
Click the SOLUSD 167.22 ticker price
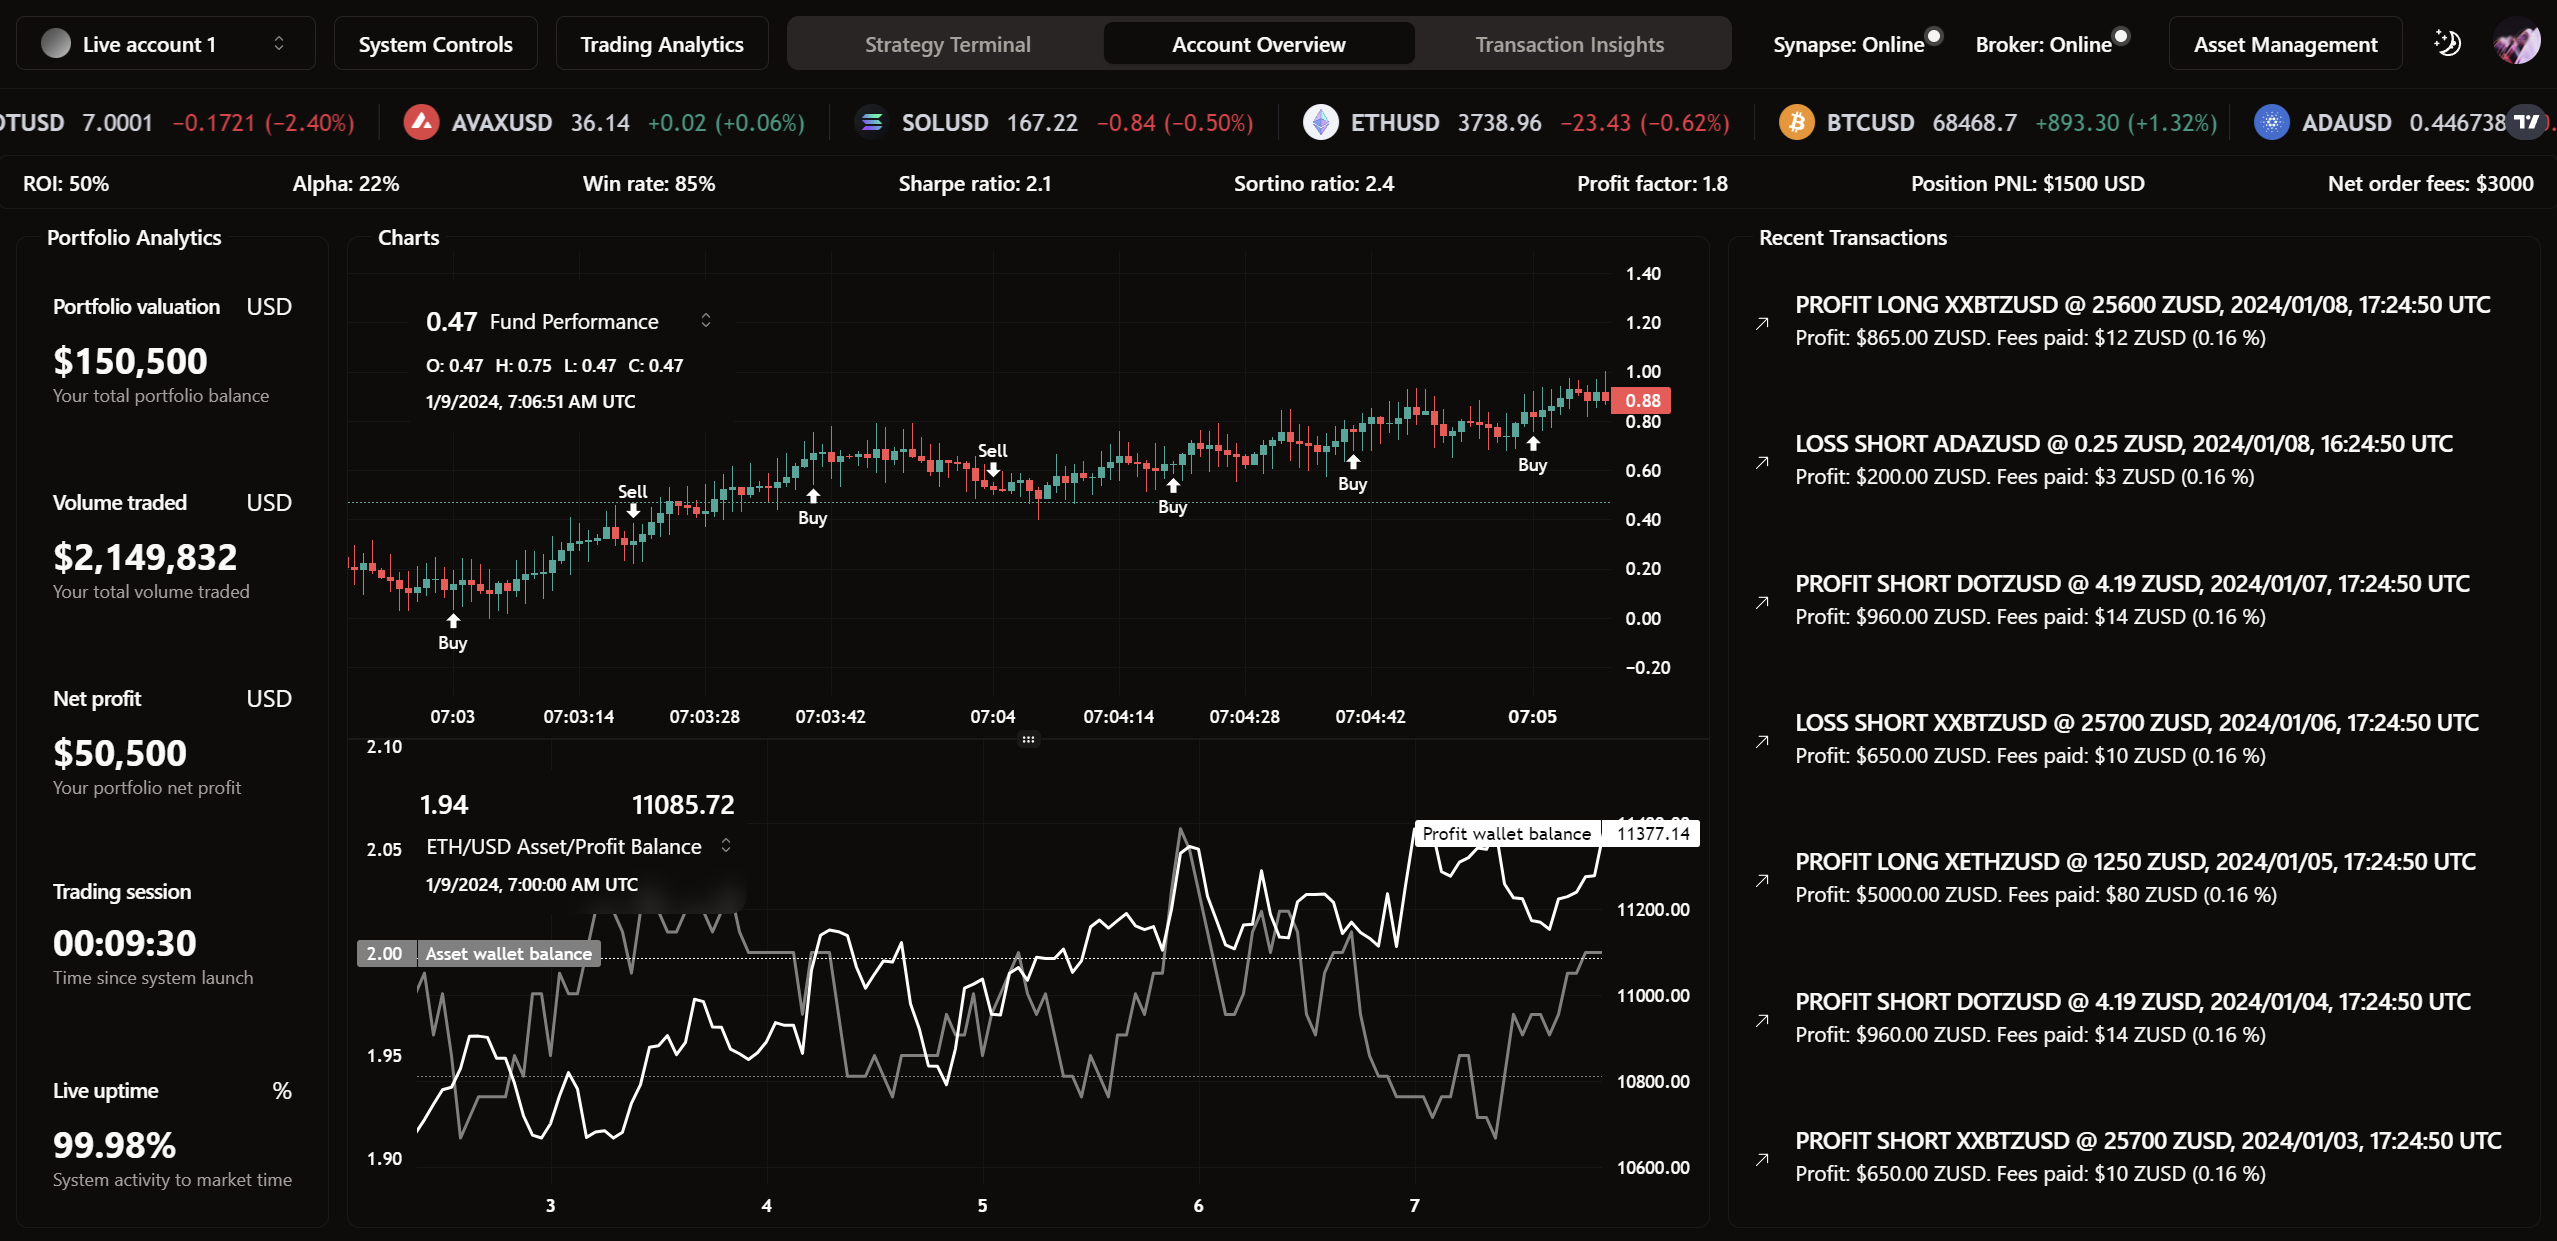click(x=1042, y=123)
